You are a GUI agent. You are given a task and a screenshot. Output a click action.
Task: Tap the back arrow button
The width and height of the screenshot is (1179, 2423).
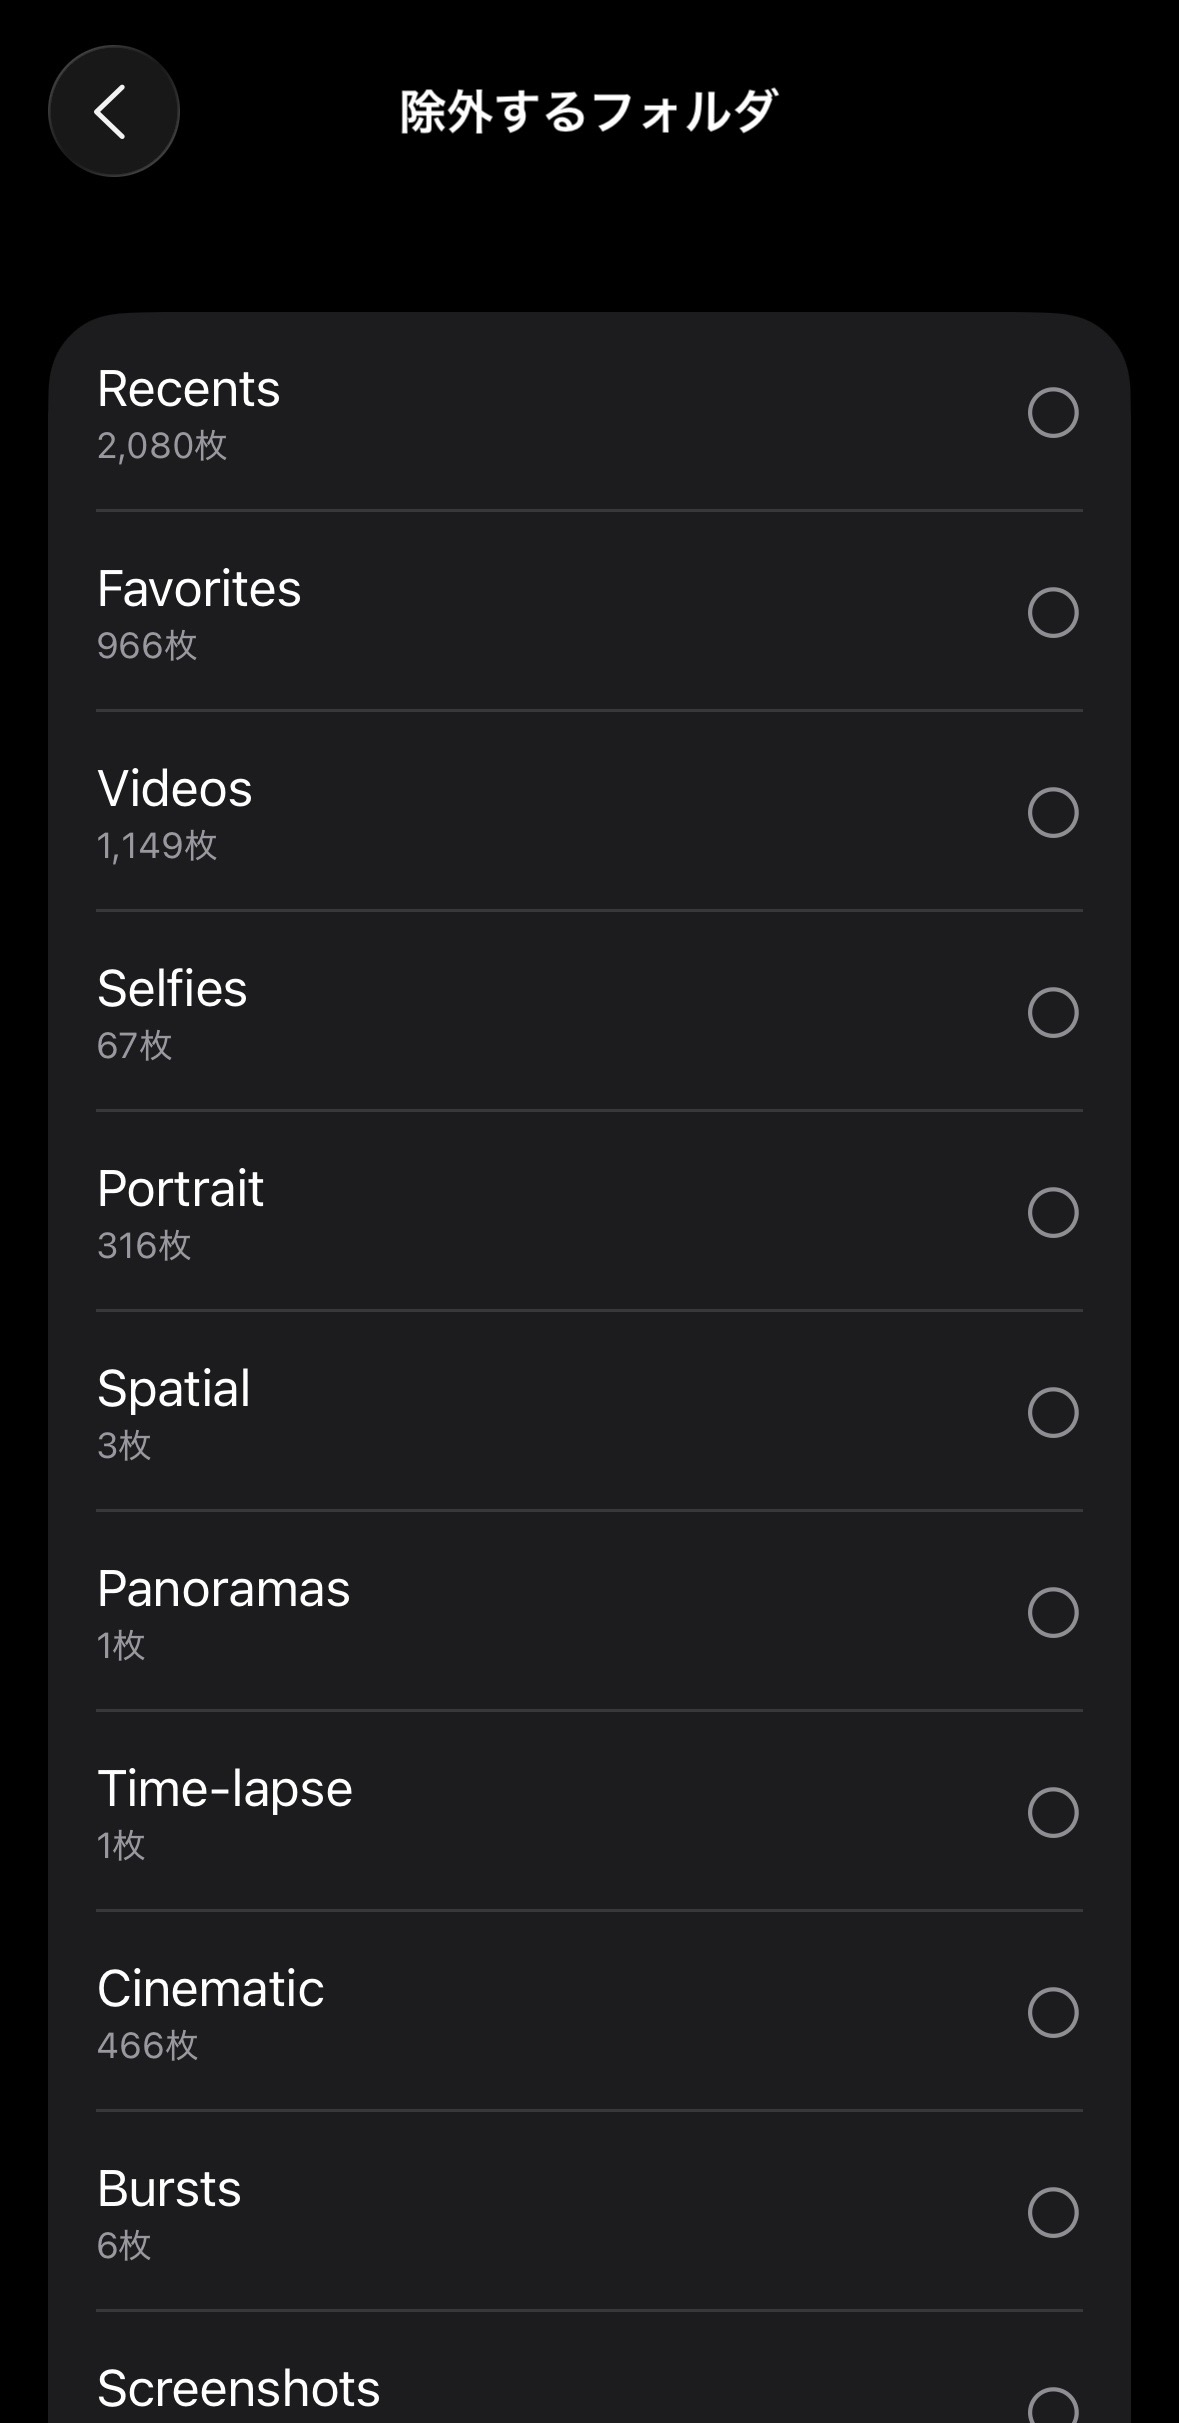tap(113, 111)
